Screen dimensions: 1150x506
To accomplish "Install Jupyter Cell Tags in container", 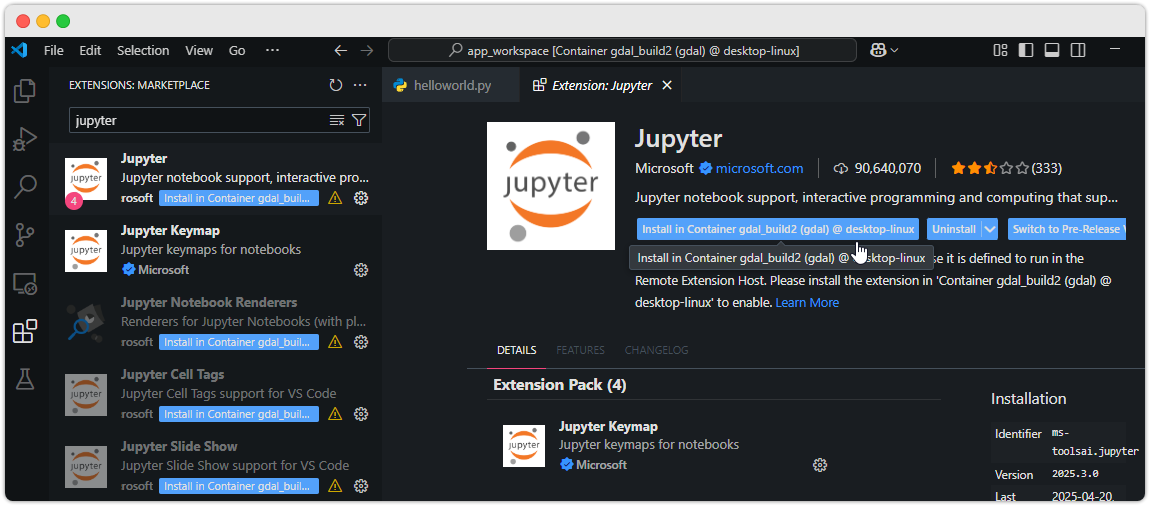I will pos(239,414).
